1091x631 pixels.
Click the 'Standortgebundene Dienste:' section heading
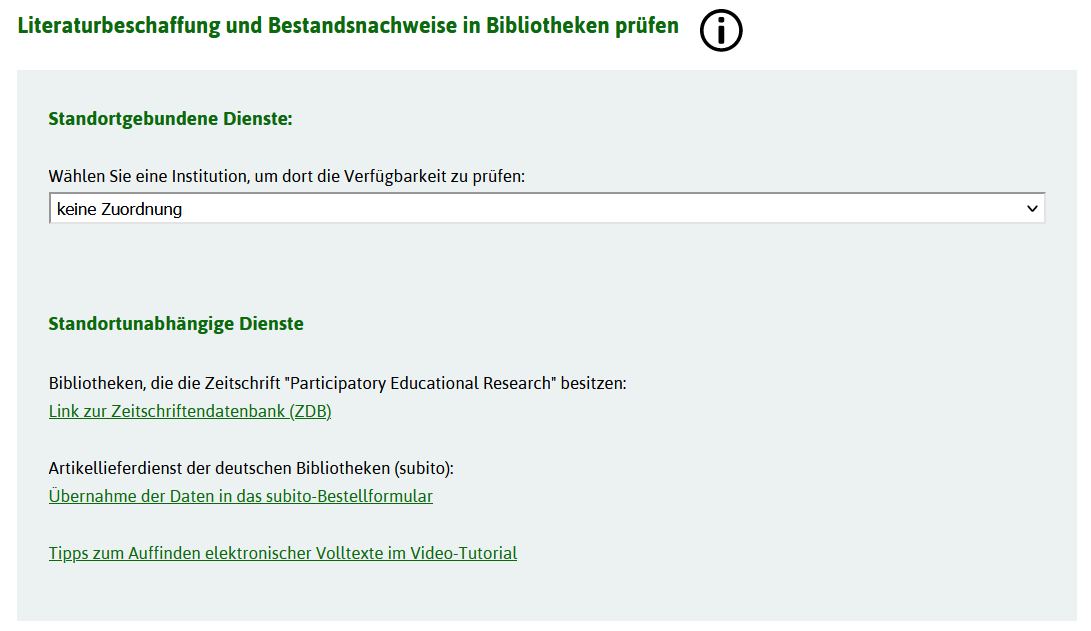[x=170, y=119]
